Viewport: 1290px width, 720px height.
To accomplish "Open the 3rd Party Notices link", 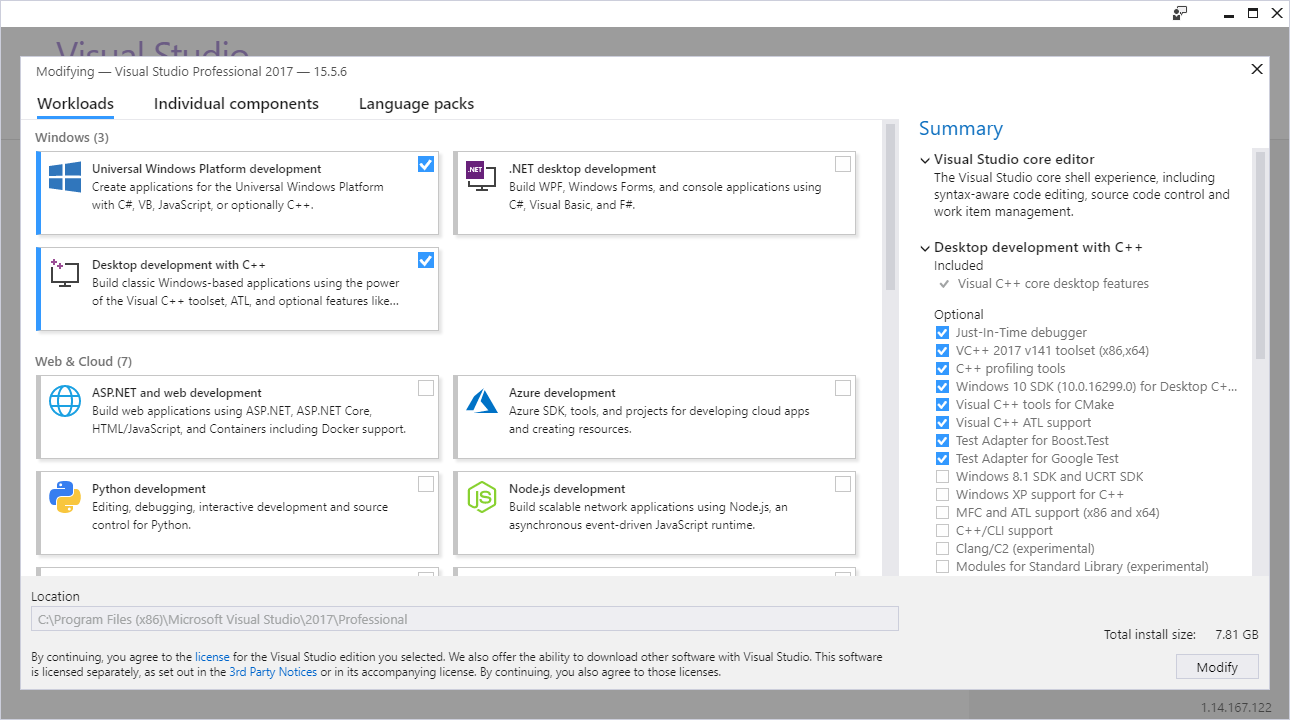I will pos(273,673).
